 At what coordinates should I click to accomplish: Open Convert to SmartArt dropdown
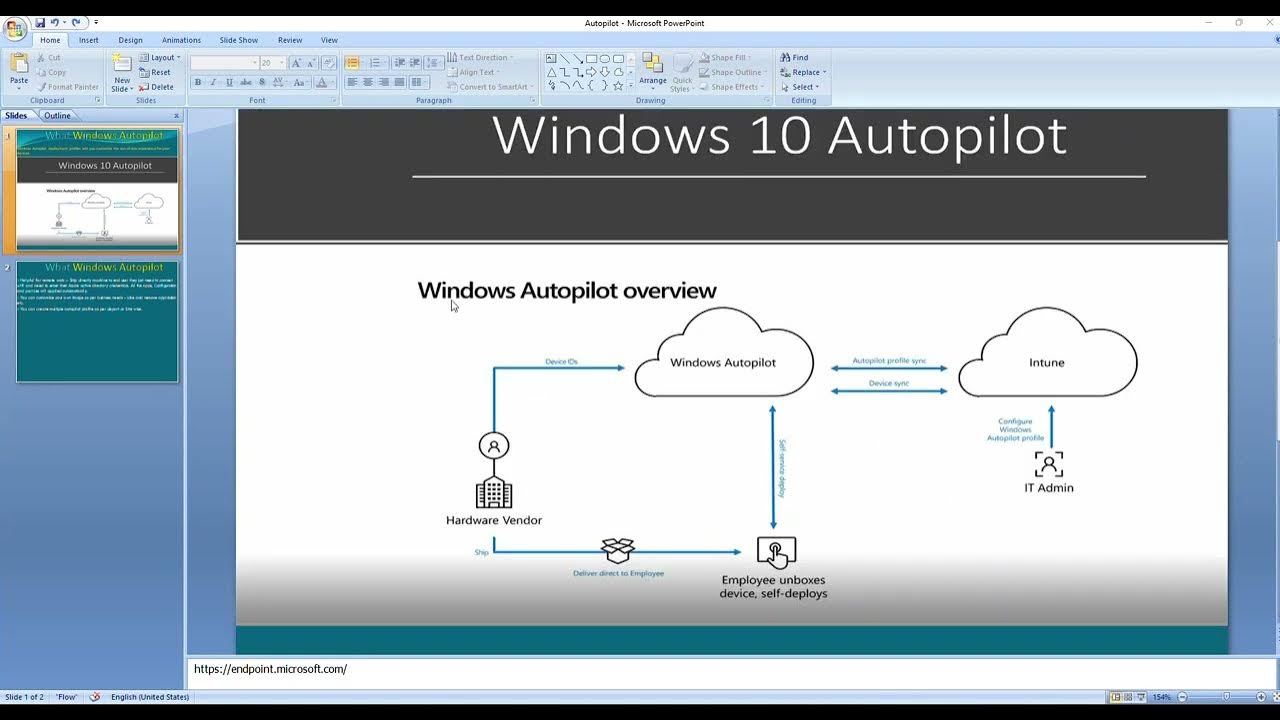pyautogui.click(x=489, y=87)
